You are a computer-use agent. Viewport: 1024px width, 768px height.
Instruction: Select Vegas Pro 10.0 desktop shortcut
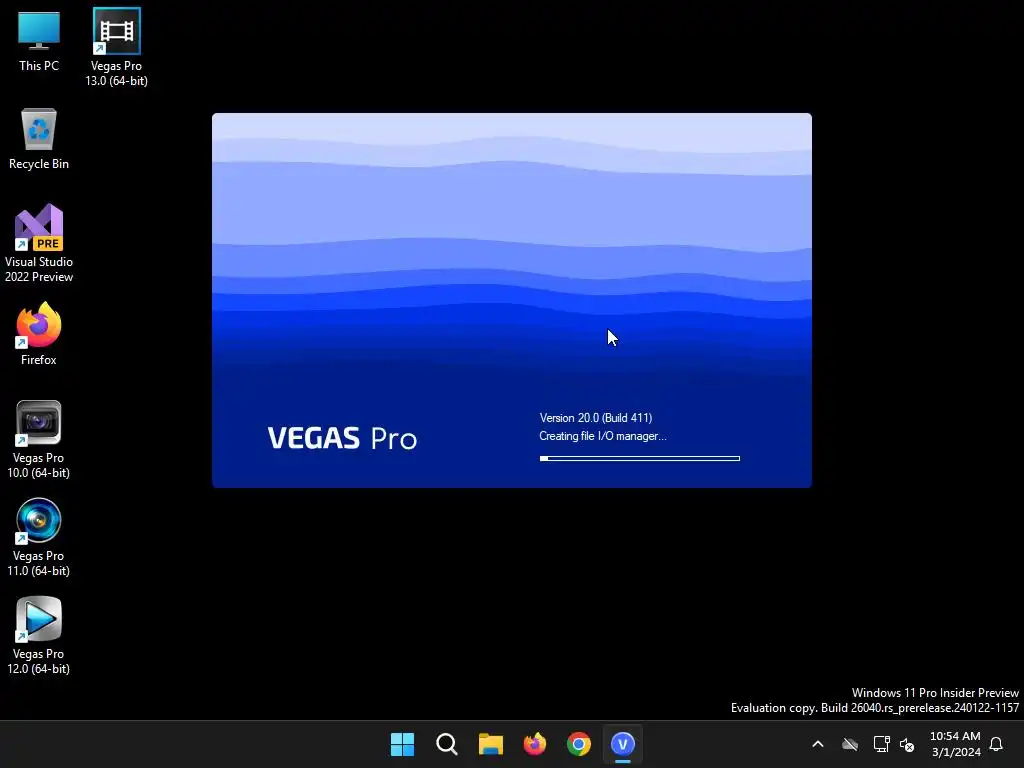(x=39, y=440)
